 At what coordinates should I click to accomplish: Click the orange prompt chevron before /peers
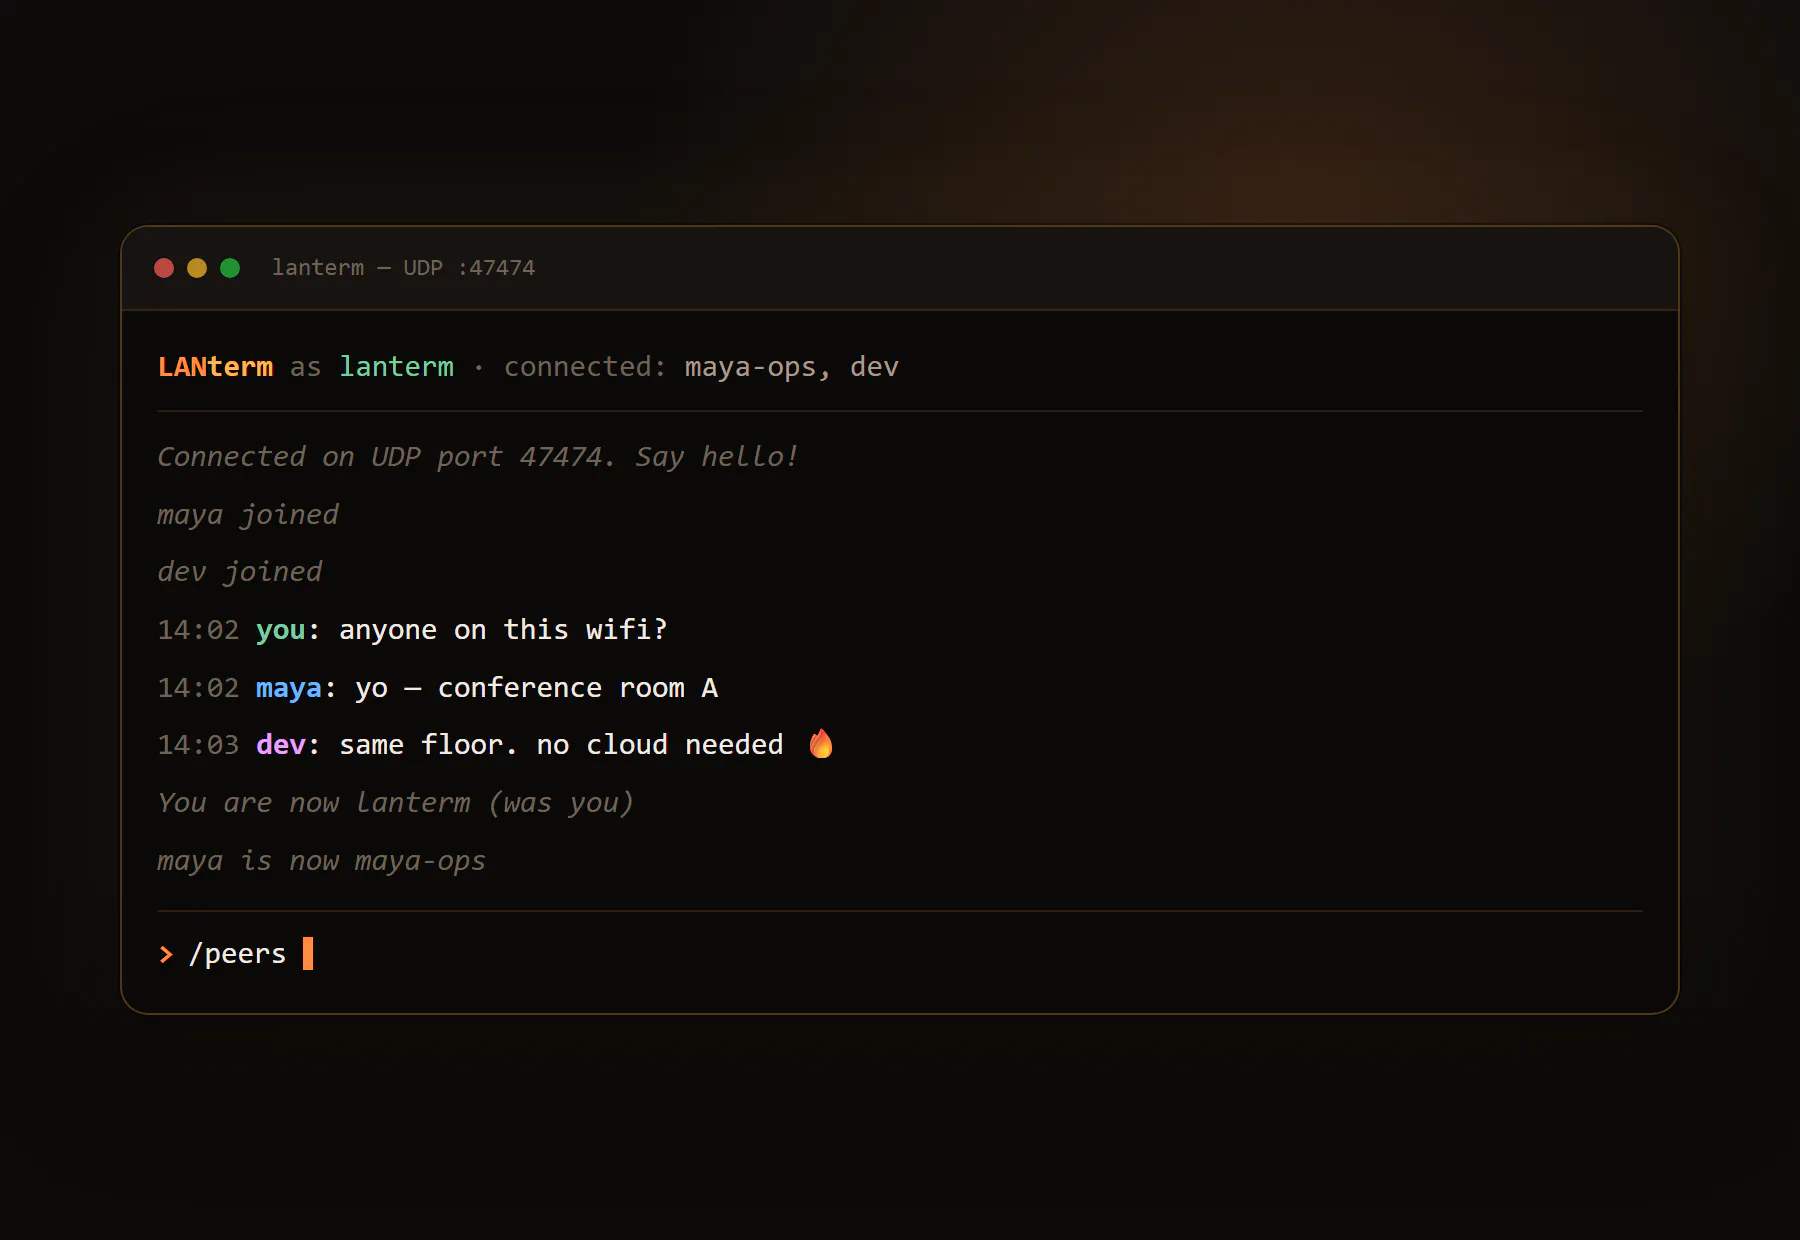(166, 955)
